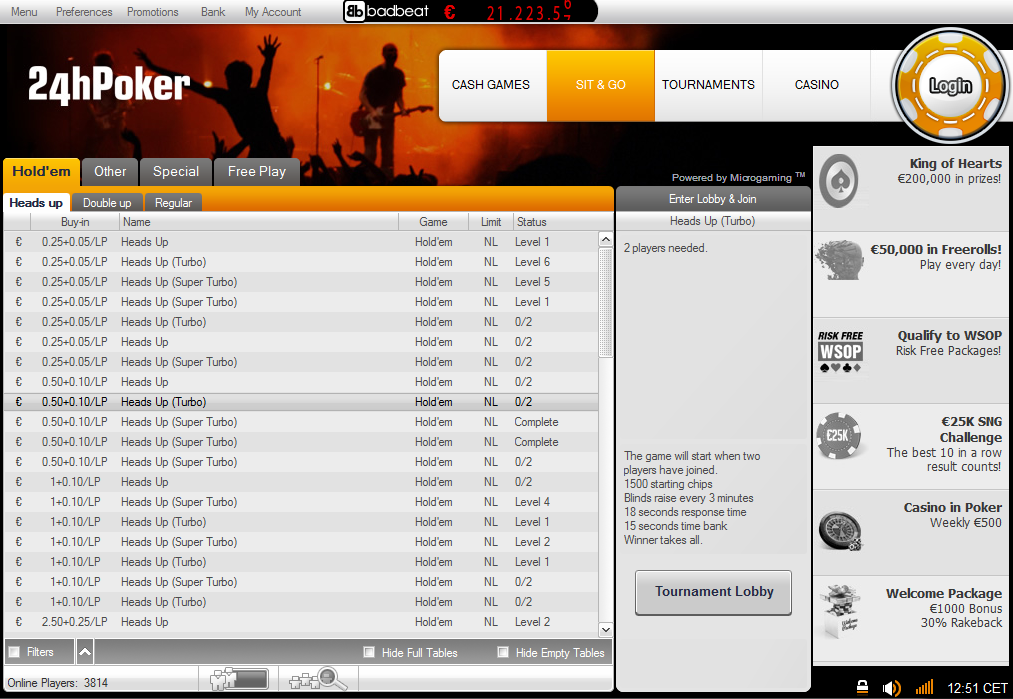
Task: Open the My Account menu
Action: (x=273, y=12)
